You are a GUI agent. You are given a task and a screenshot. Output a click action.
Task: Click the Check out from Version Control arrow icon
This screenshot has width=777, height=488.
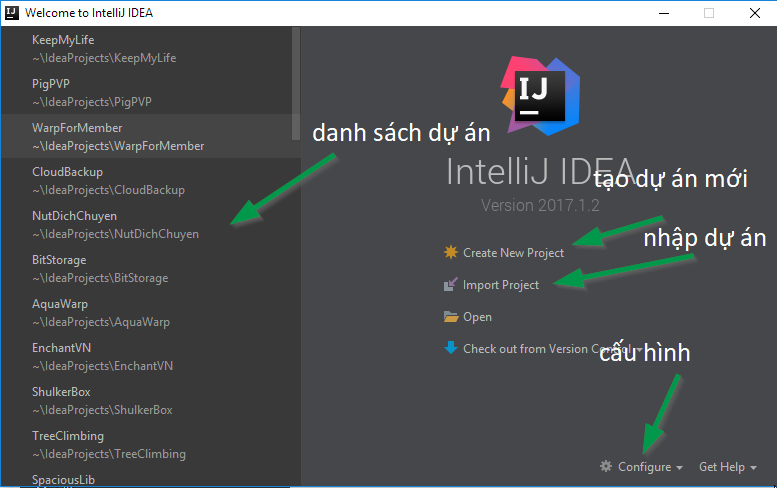[450, 348]
